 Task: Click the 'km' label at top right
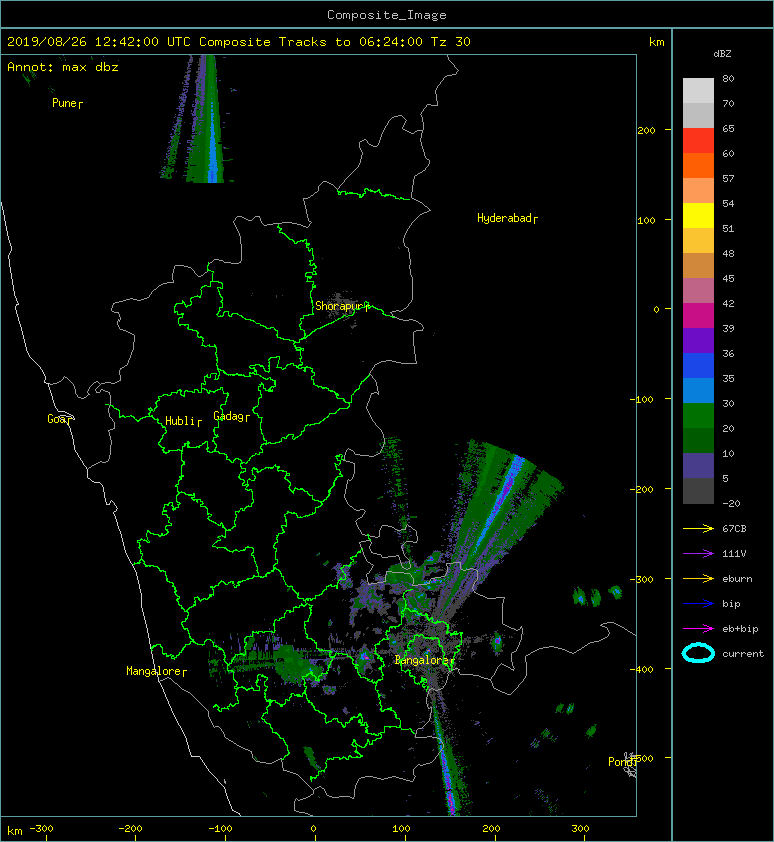pyautogui.click(x=656, y=42)
